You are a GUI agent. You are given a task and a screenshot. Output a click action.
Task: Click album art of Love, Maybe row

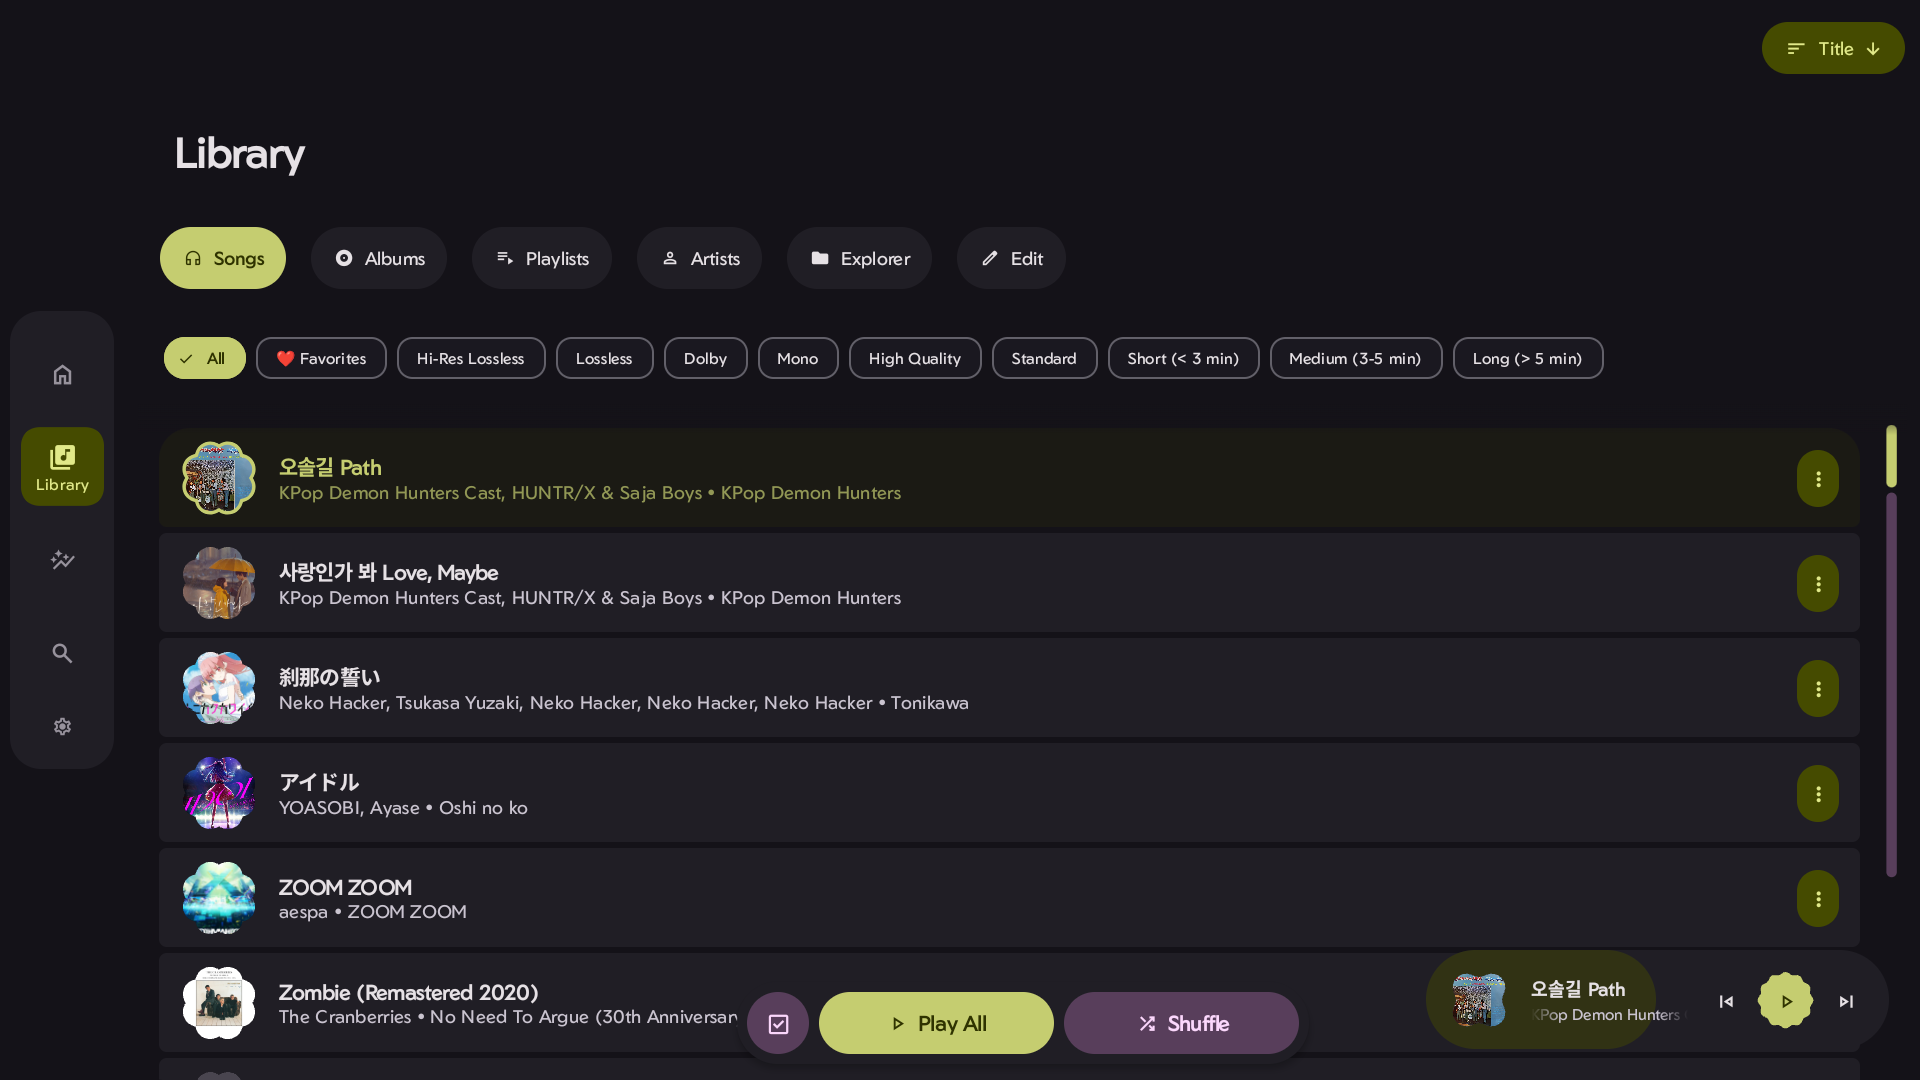[x=219, y=583]
